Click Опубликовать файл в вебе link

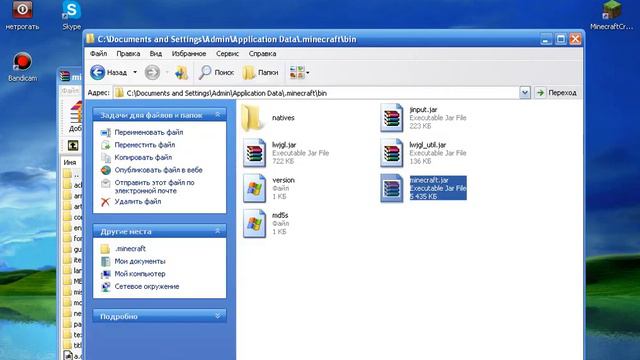(x=158, y=170)
